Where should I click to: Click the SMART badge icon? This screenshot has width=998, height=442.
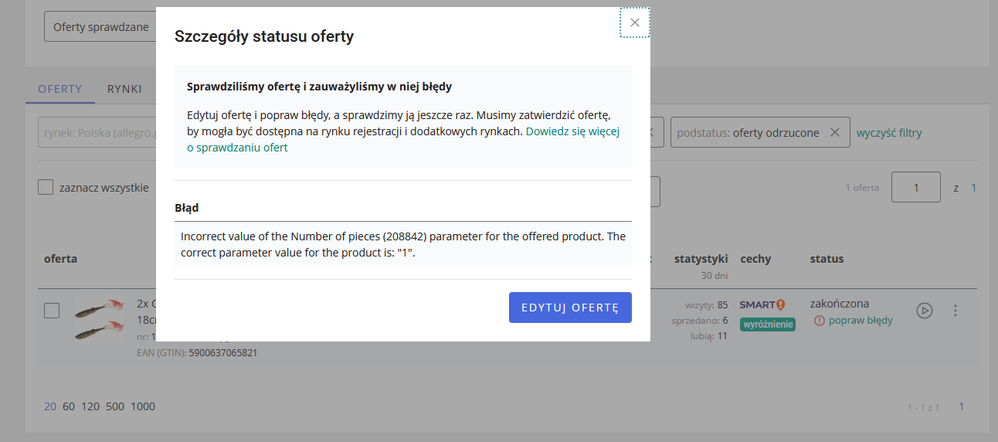point(763,304)
